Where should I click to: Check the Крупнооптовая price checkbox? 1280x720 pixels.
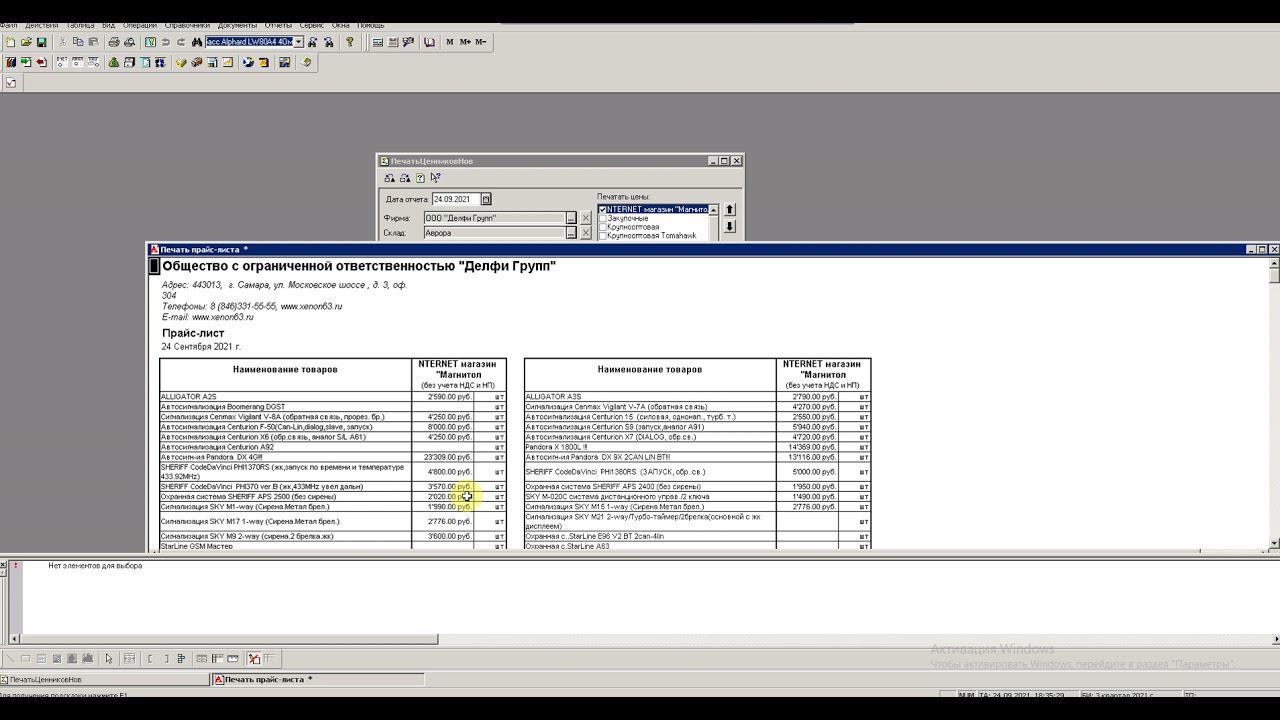(x=602, y=227)
